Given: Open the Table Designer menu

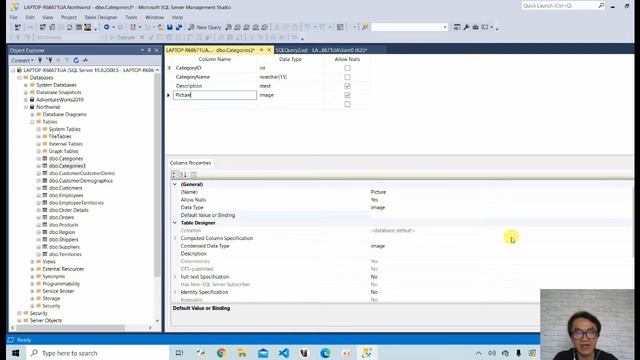Looking at the screenshot, I should [100, 17].
